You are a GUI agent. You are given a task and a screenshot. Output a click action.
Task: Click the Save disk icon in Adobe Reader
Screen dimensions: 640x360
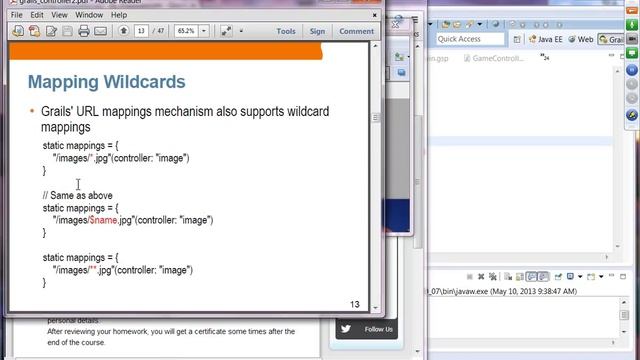(67, 31)
